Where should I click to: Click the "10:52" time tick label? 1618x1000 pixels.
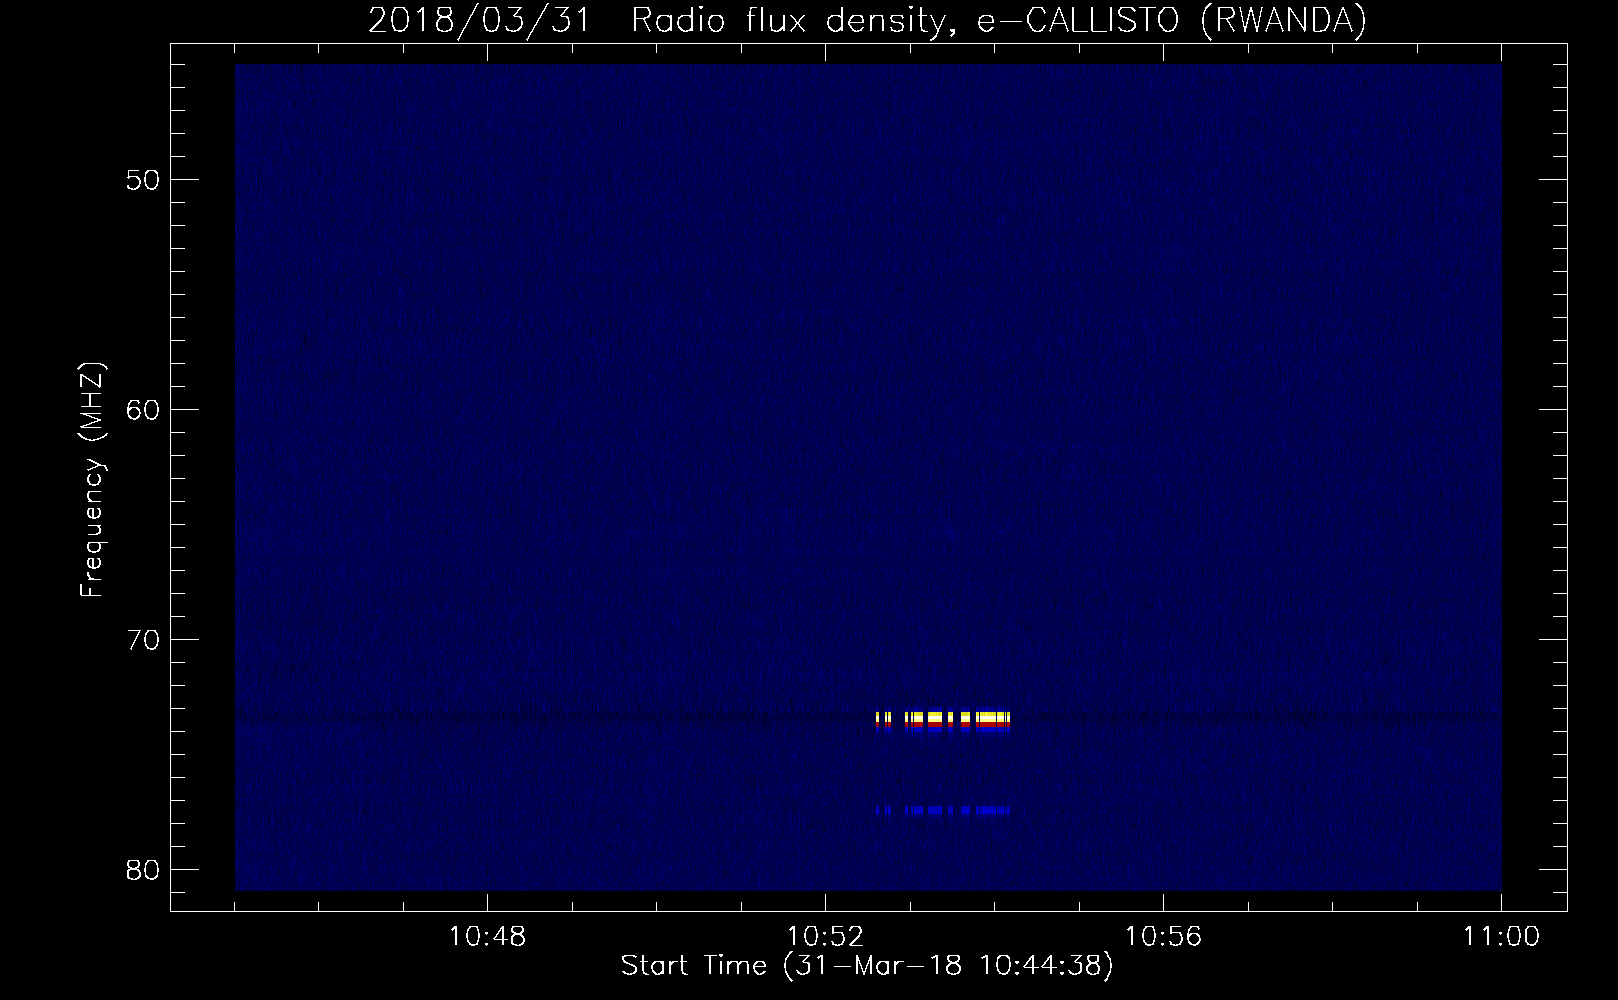click(825, 937)
